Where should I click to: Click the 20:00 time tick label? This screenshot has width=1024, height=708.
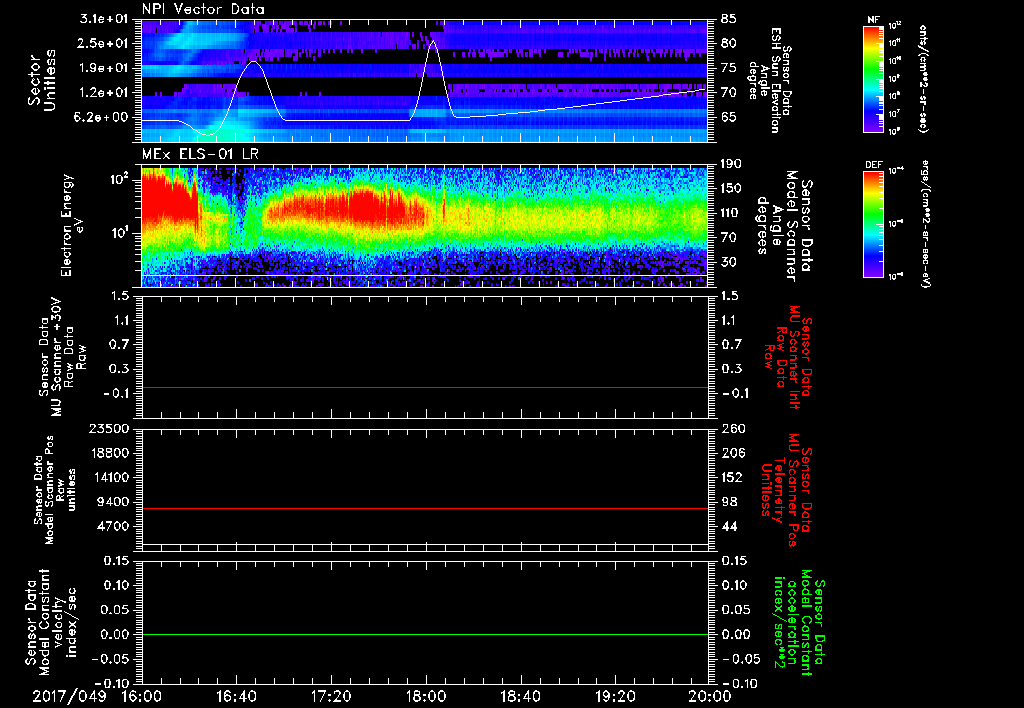click(x=710, y=696)
